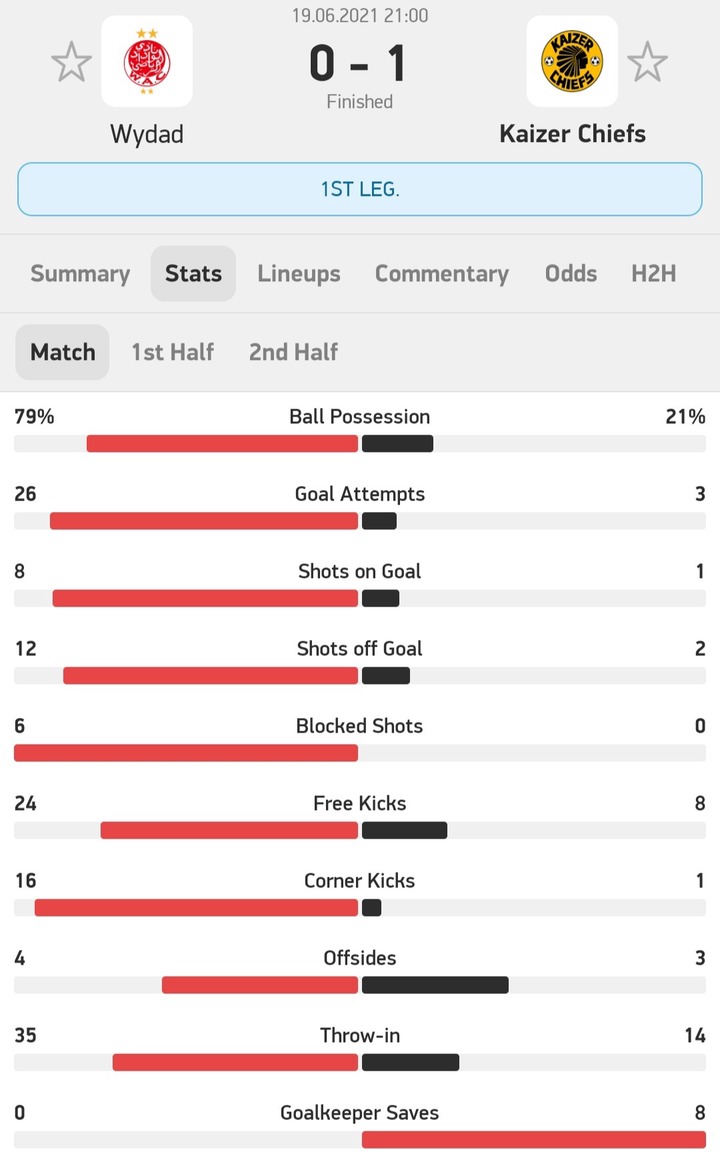This screenshot has height=1158, width=720.
Task: Go to the Commentary tab
Action: click(442, 273)
